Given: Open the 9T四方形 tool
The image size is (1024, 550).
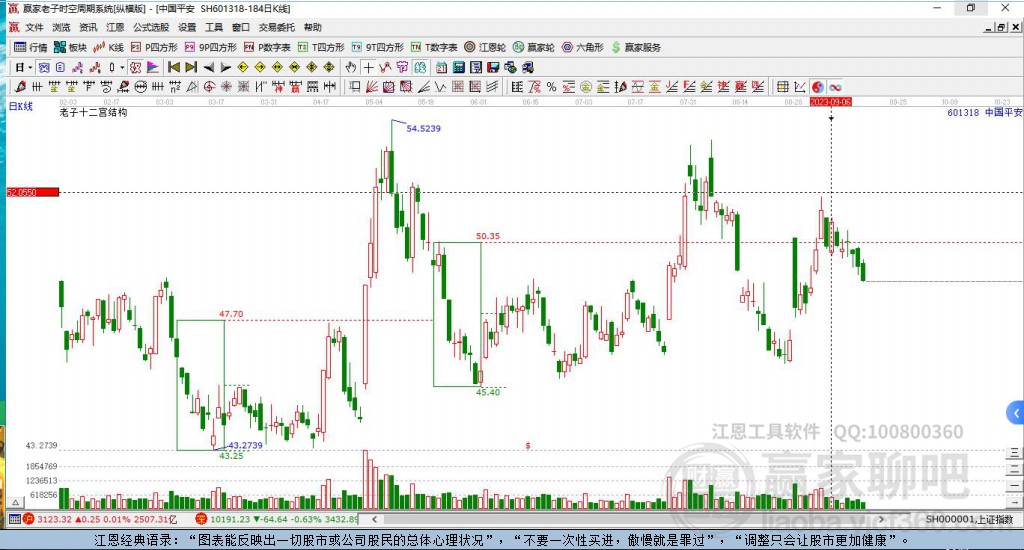Looking at the screenshot, I should tap(377, 47).
